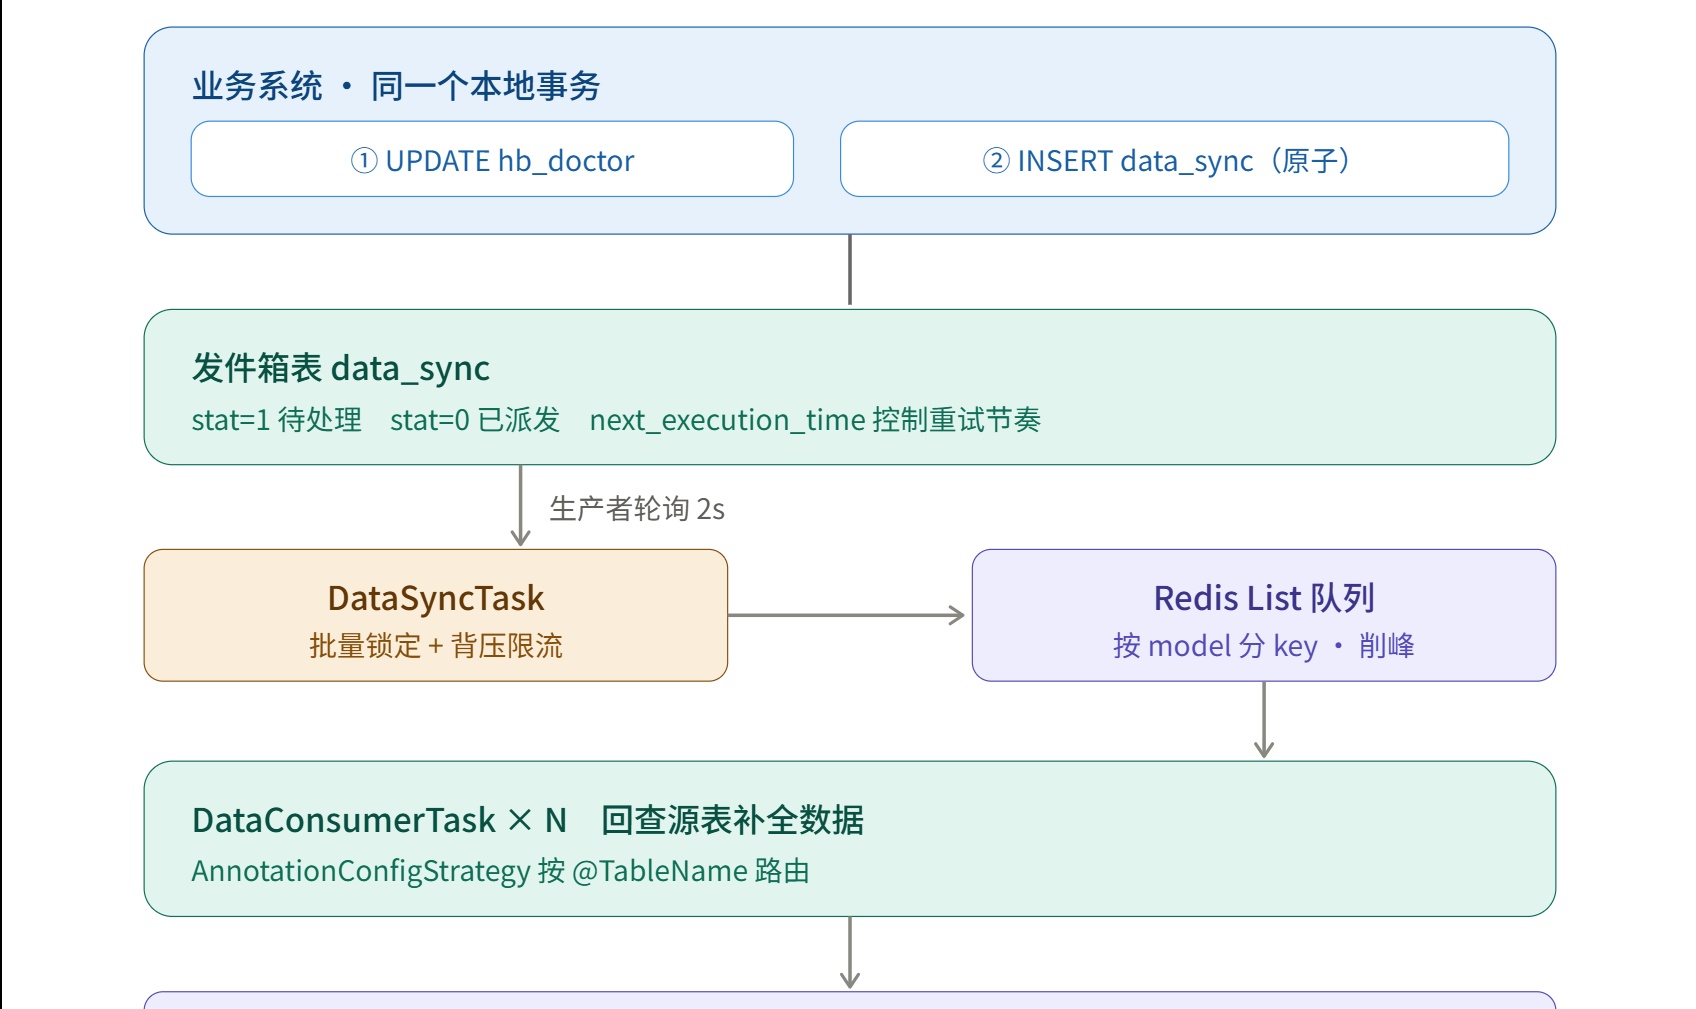Click the UPDATE hb_doctor step box
The image size is (1696, 1009).
(x=492, y=159)
